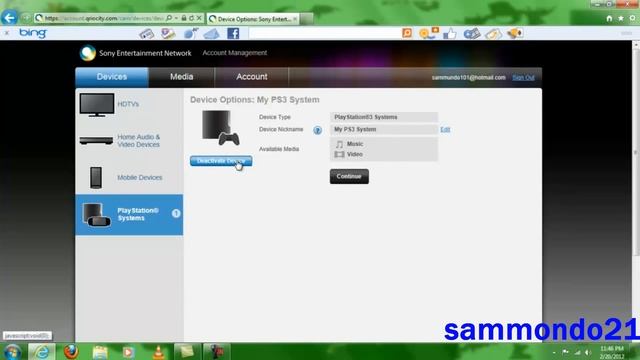Click the Account Management header text
Image resolution: width=640 pixels, height=360 pixels.
point(235,53)
